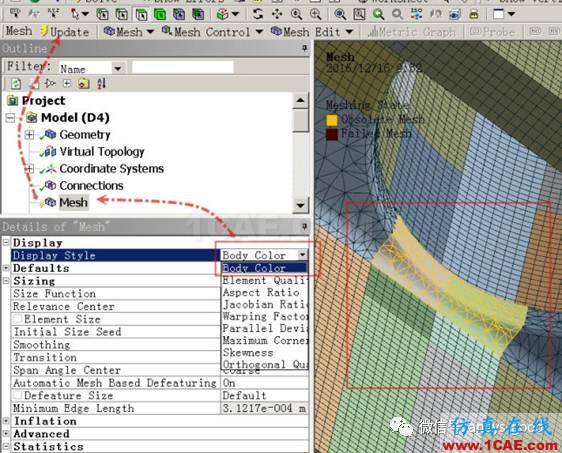Viewport: 562px width, 453px height.
Task: Click the green Face selection filter icon
Action: click(x=160, y=14)
